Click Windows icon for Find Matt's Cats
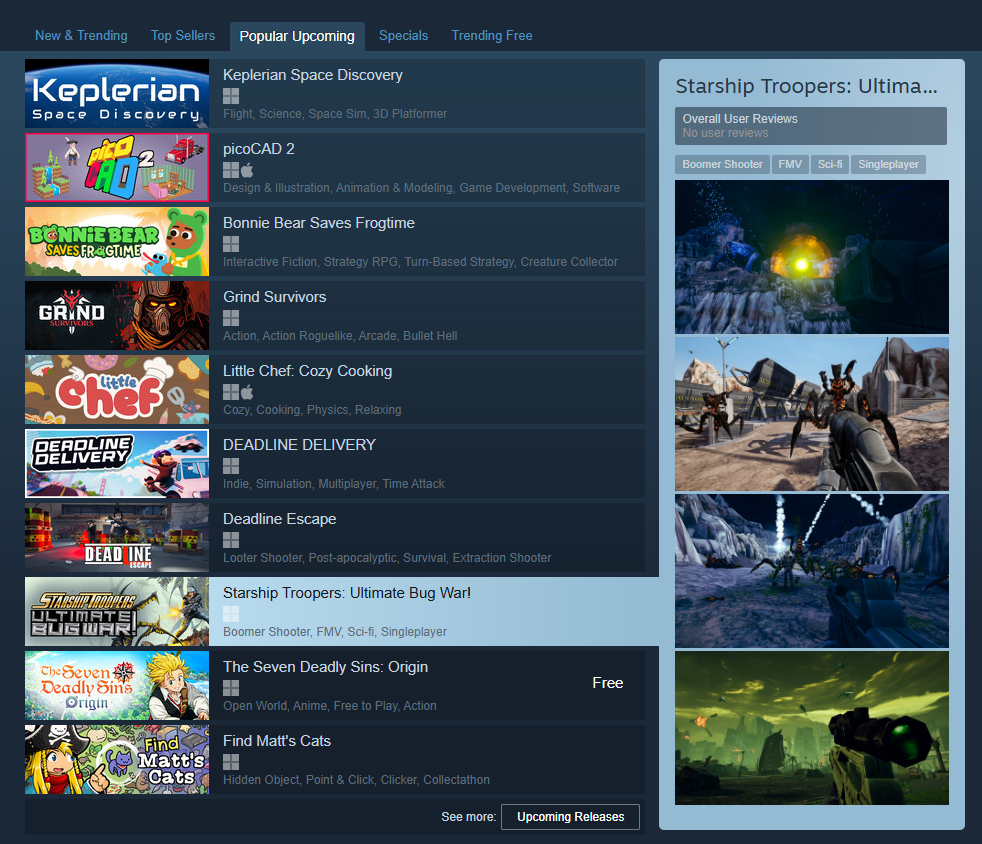This screenshot has width=982, height=844. click(231, 762)
